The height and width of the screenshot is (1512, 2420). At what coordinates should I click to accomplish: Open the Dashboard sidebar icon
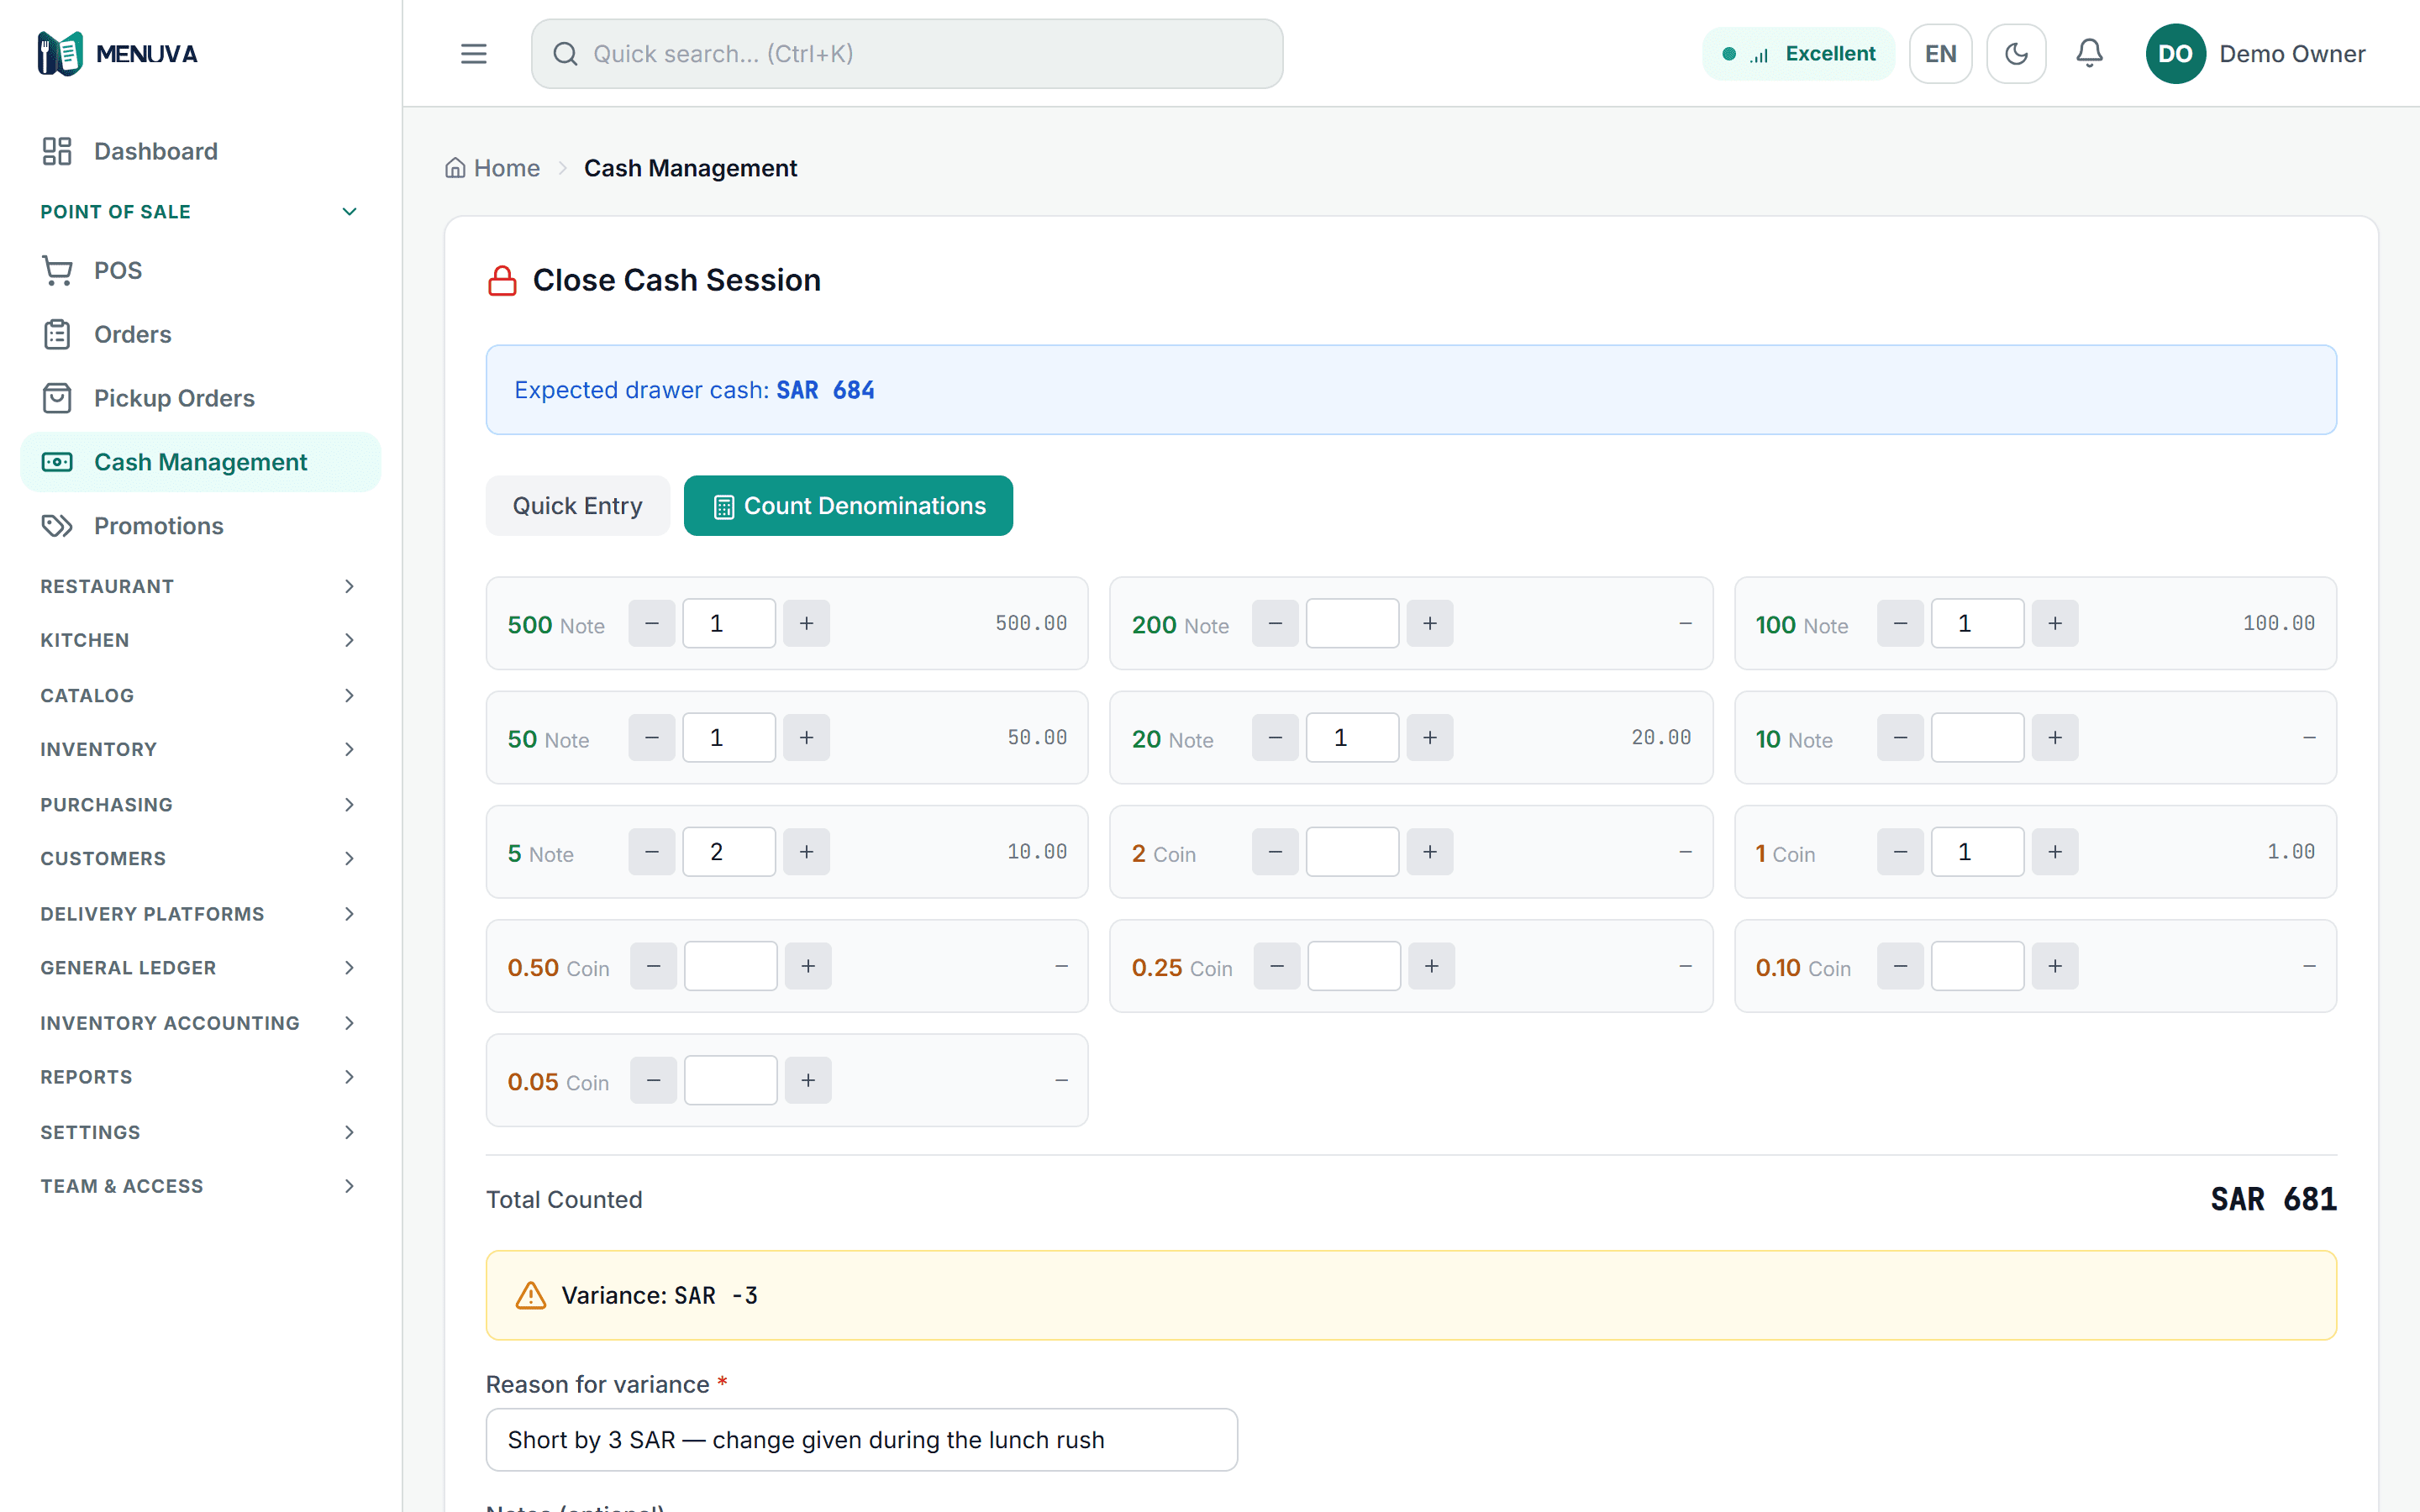click(57, 151)
